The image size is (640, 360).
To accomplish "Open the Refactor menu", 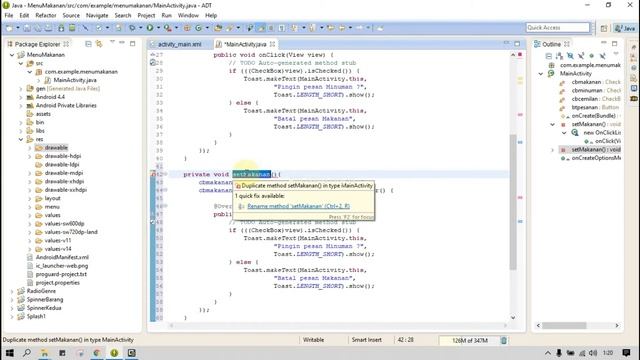I will (46, 15).
